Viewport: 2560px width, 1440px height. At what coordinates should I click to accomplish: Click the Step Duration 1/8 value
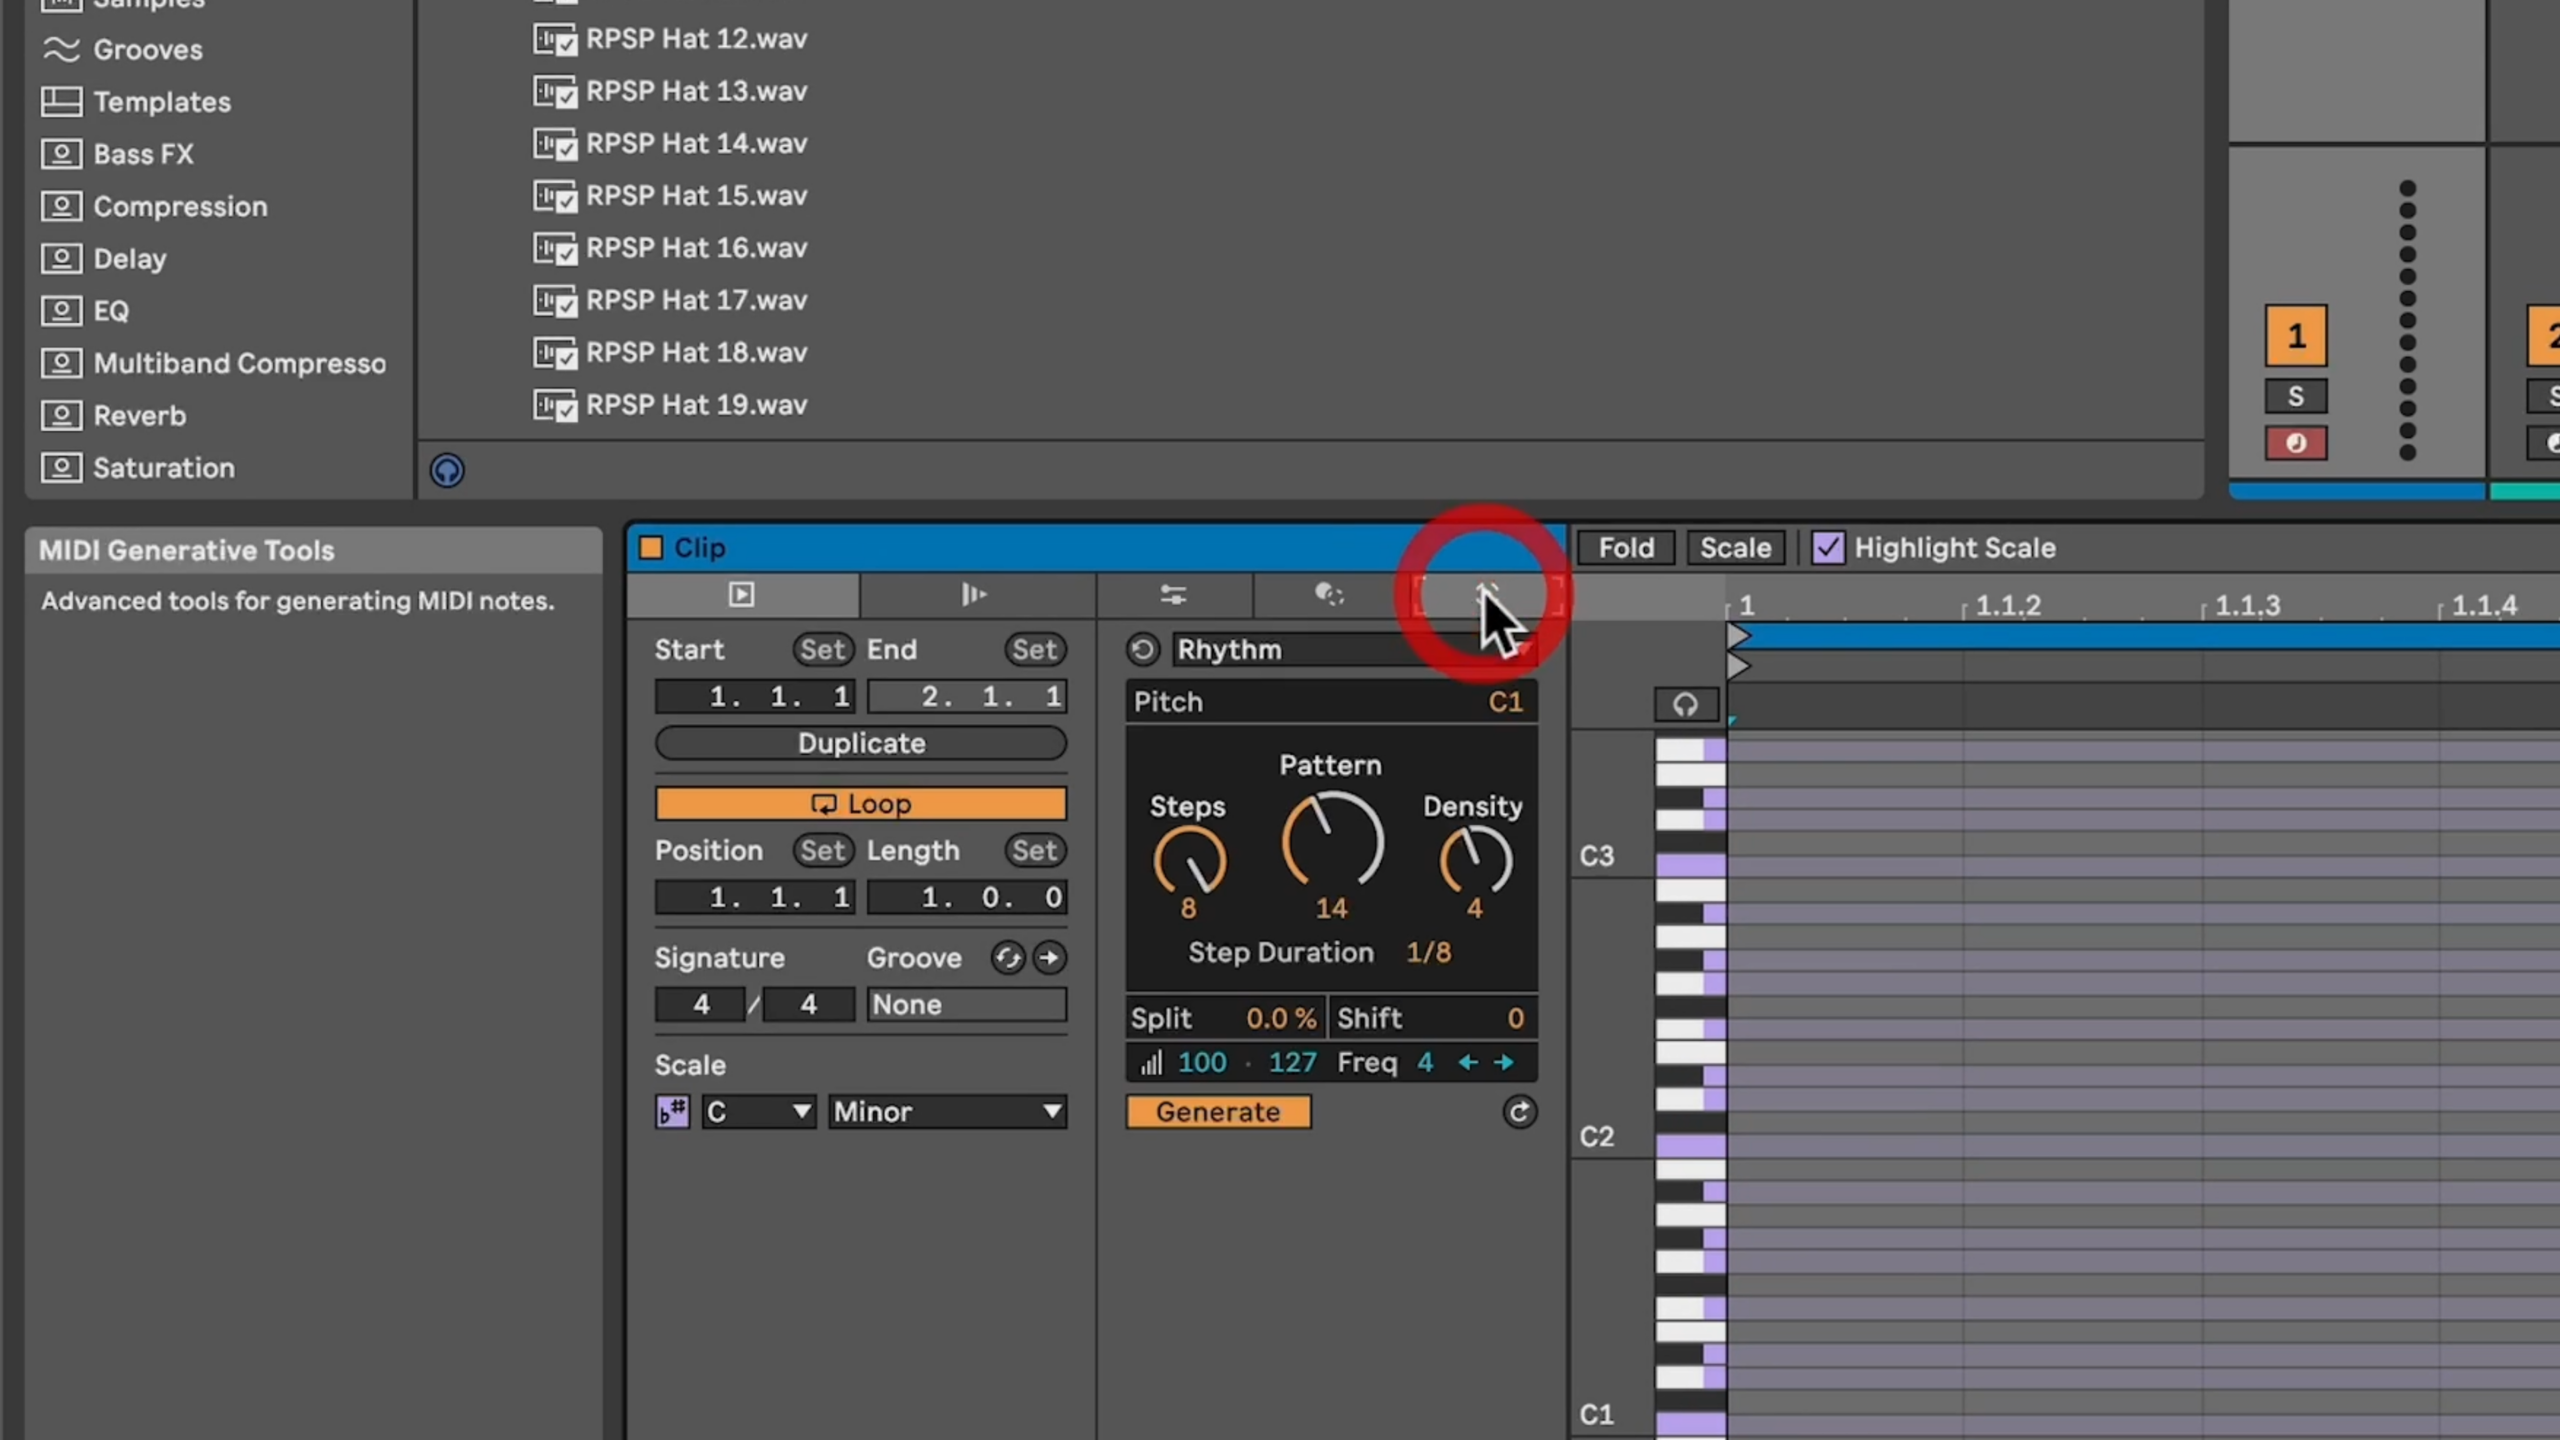[x=1428, y=952]
